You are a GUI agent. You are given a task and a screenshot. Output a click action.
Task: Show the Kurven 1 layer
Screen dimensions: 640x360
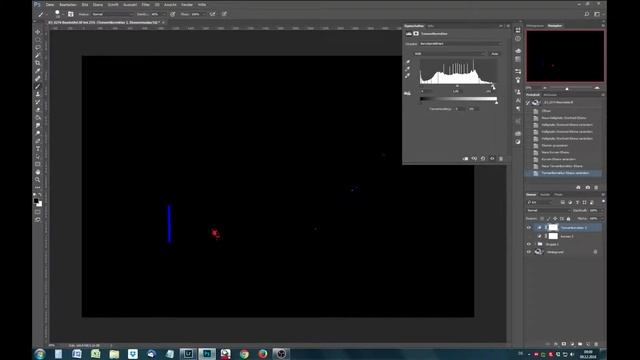tap(529, 236)
